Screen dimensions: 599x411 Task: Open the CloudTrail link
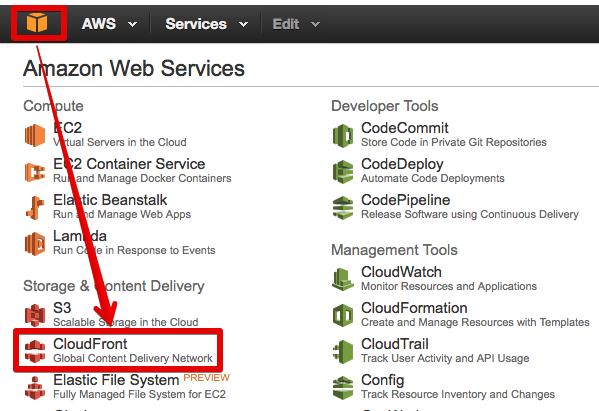pyautogui.click(x=395, y=344)
